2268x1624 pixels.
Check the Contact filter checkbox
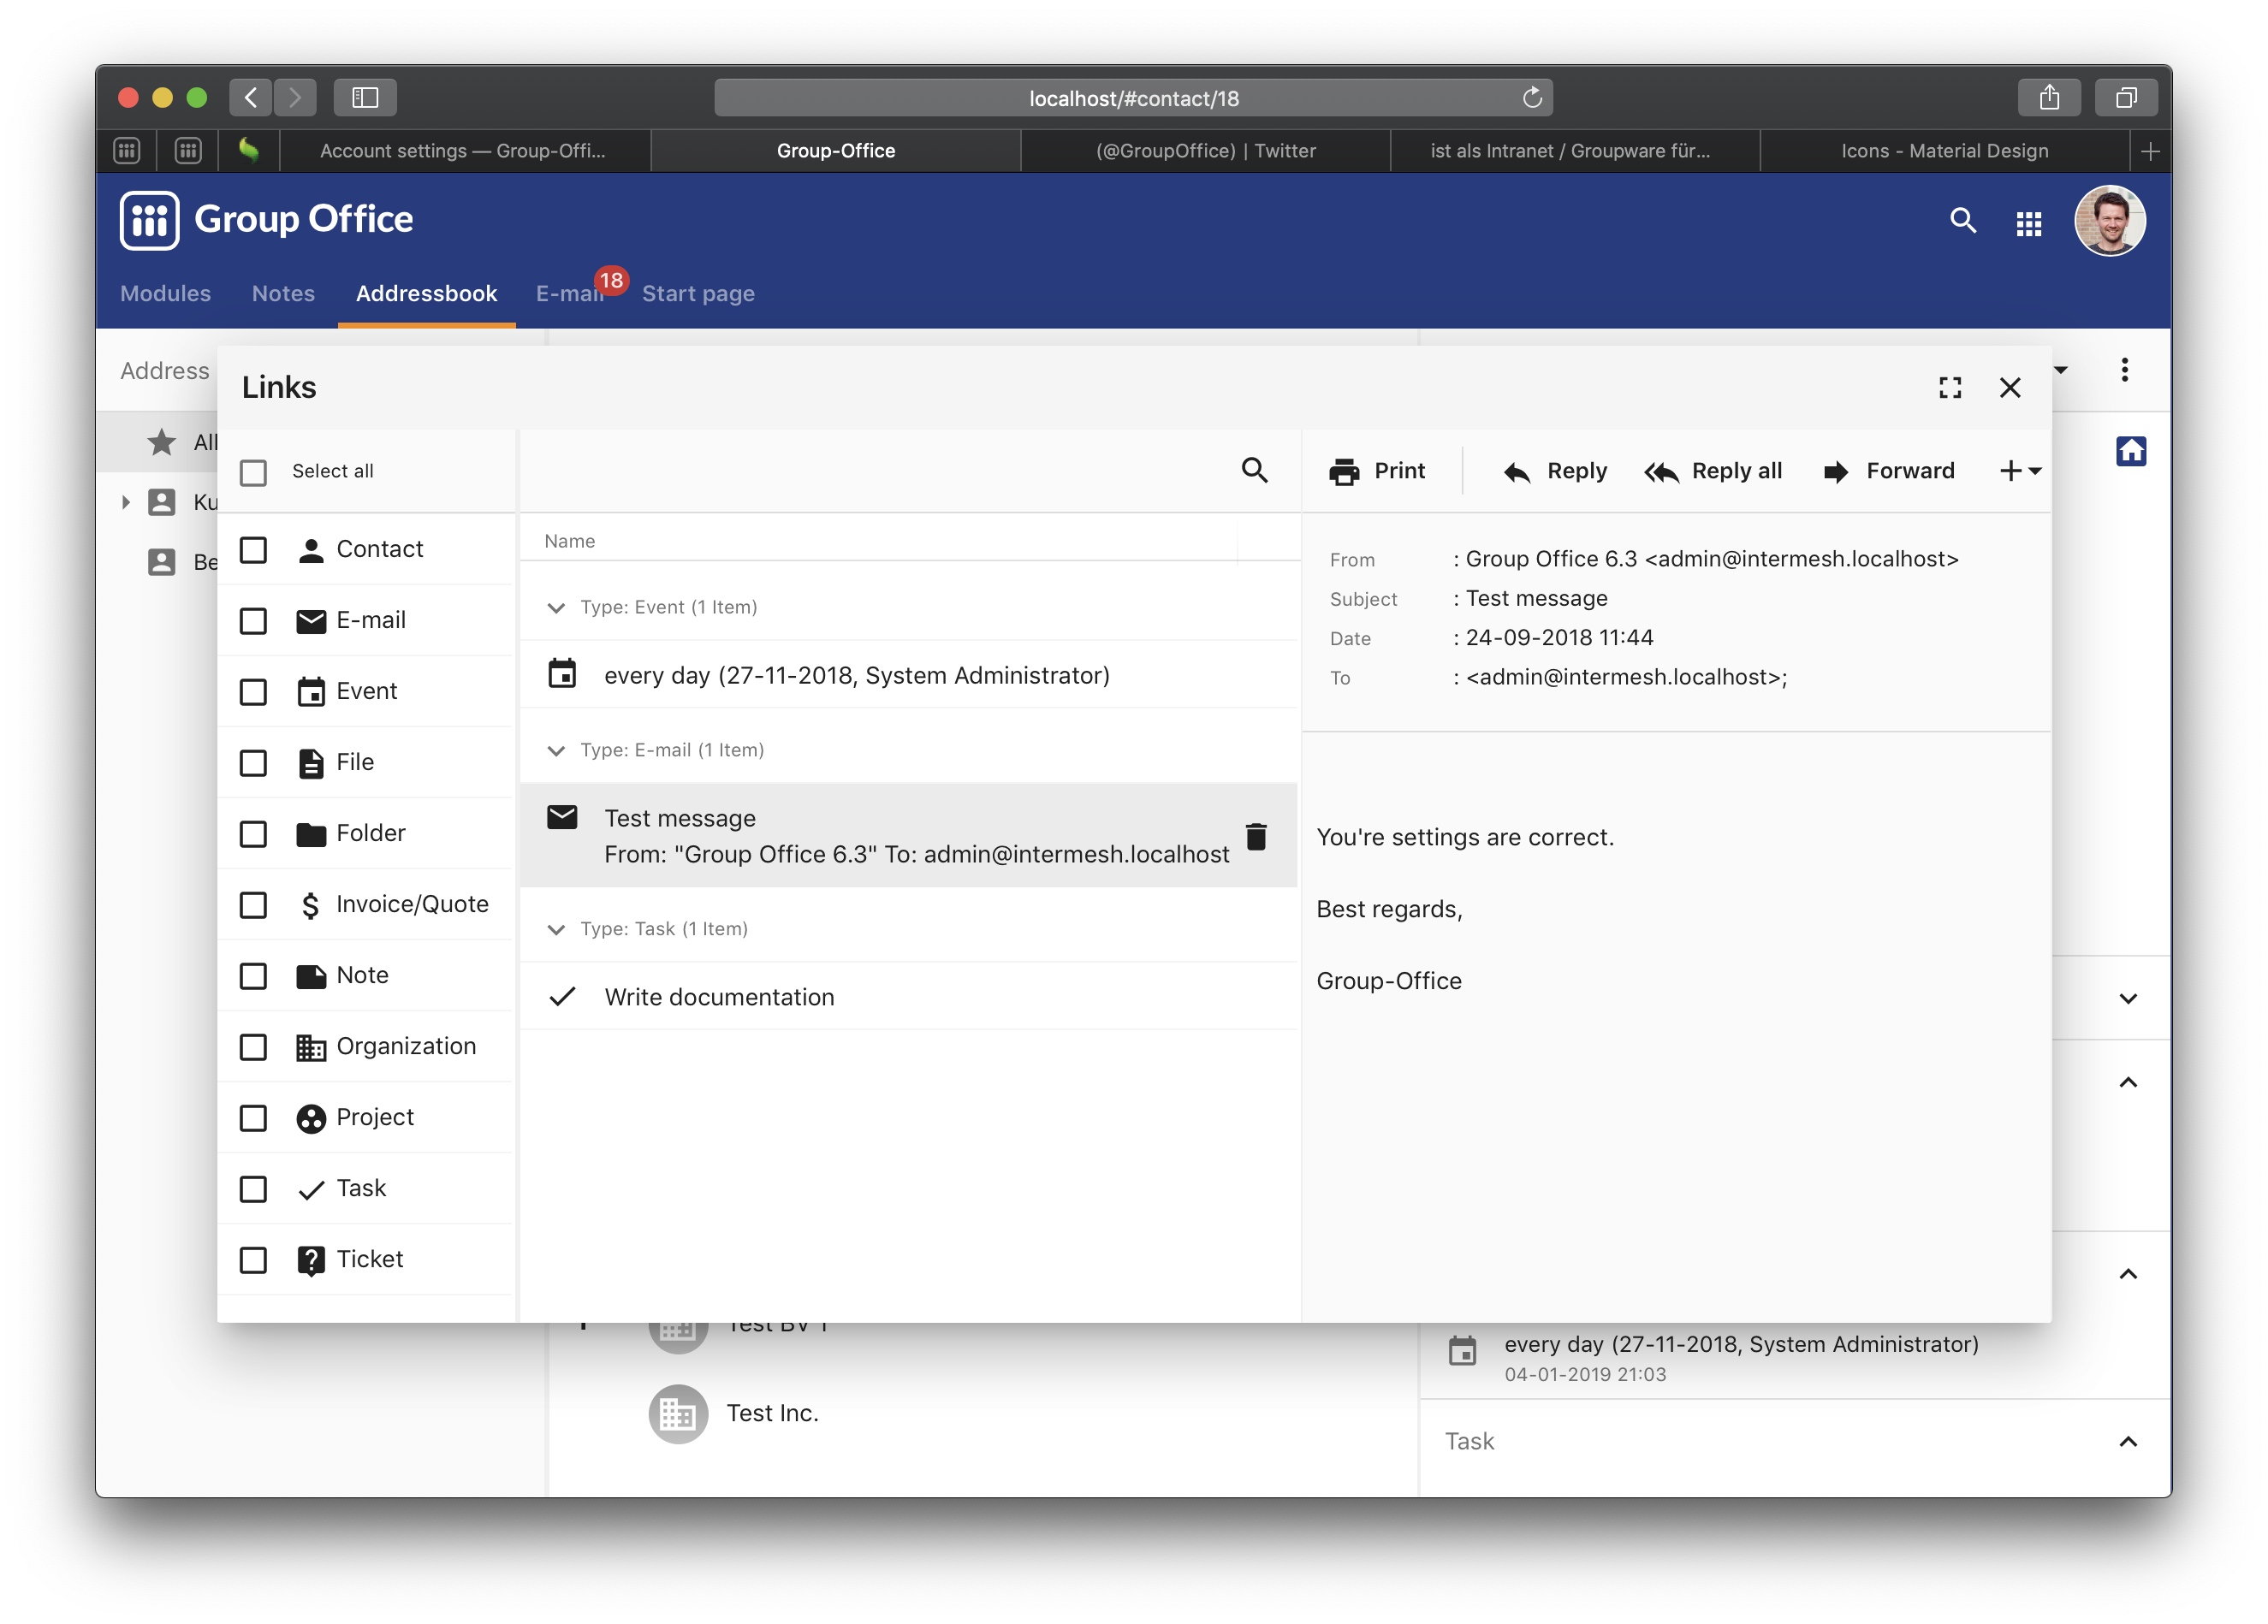(254, 550)
